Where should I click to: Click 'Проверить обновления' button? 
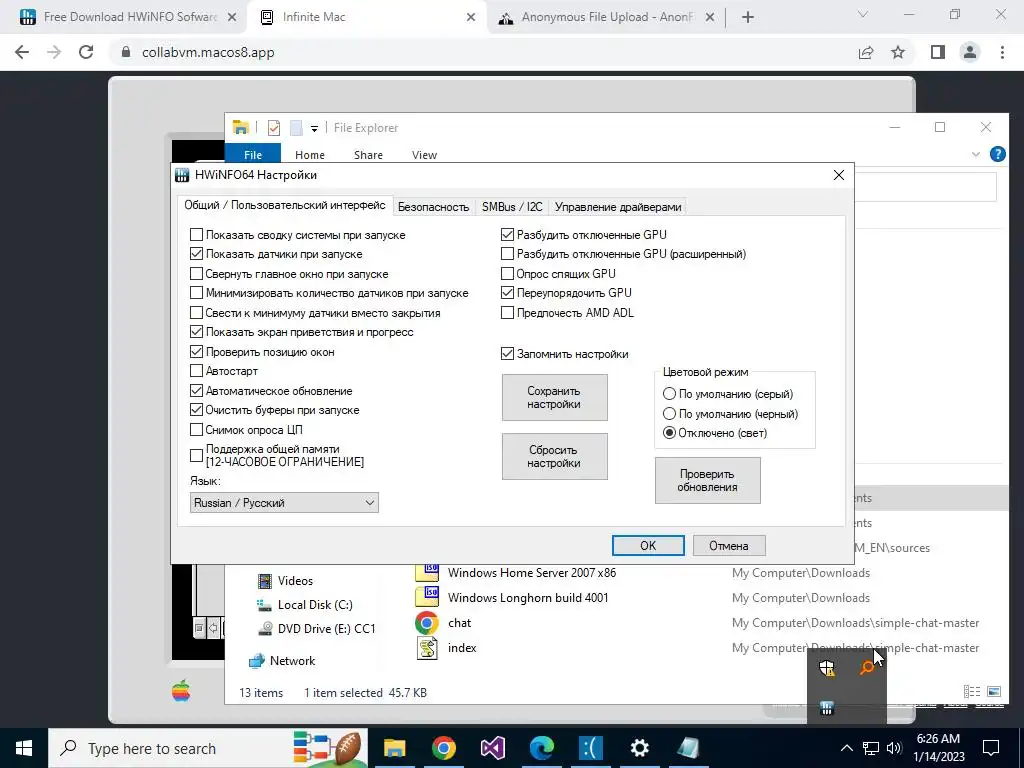707,481
